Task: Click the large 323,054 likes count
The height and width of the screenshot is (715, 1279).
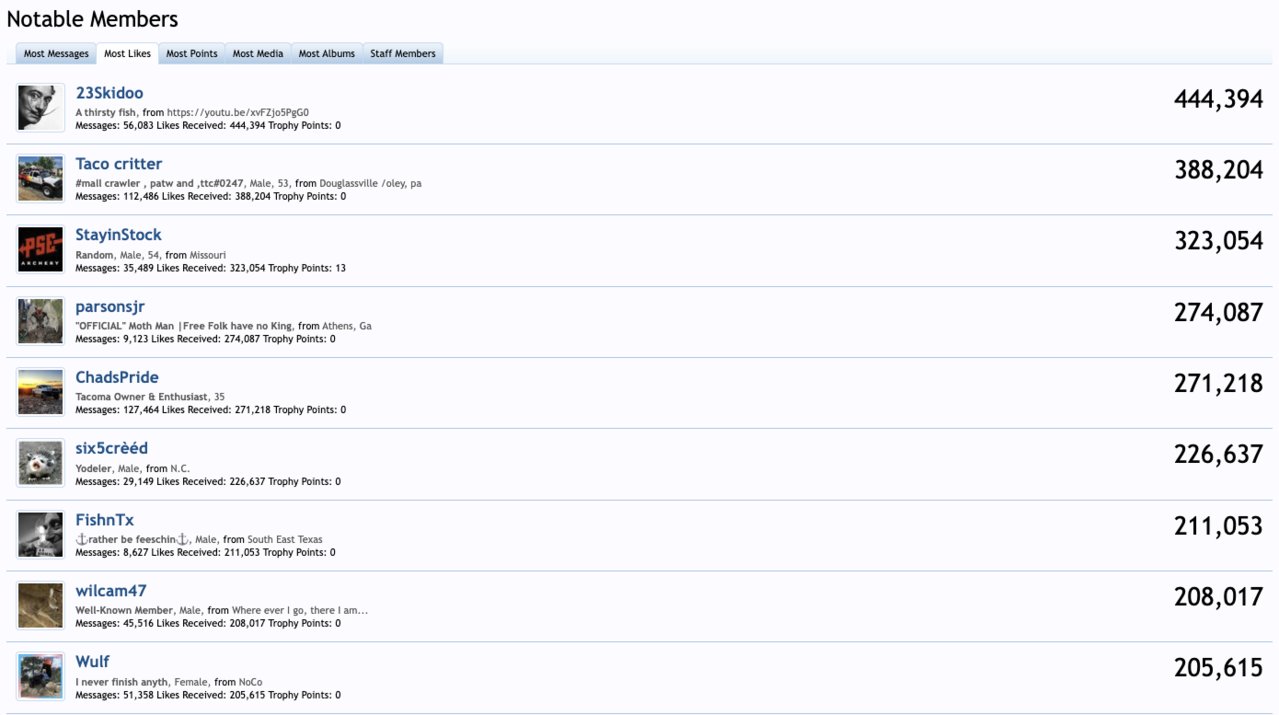Action: [x=1219, y=241]
